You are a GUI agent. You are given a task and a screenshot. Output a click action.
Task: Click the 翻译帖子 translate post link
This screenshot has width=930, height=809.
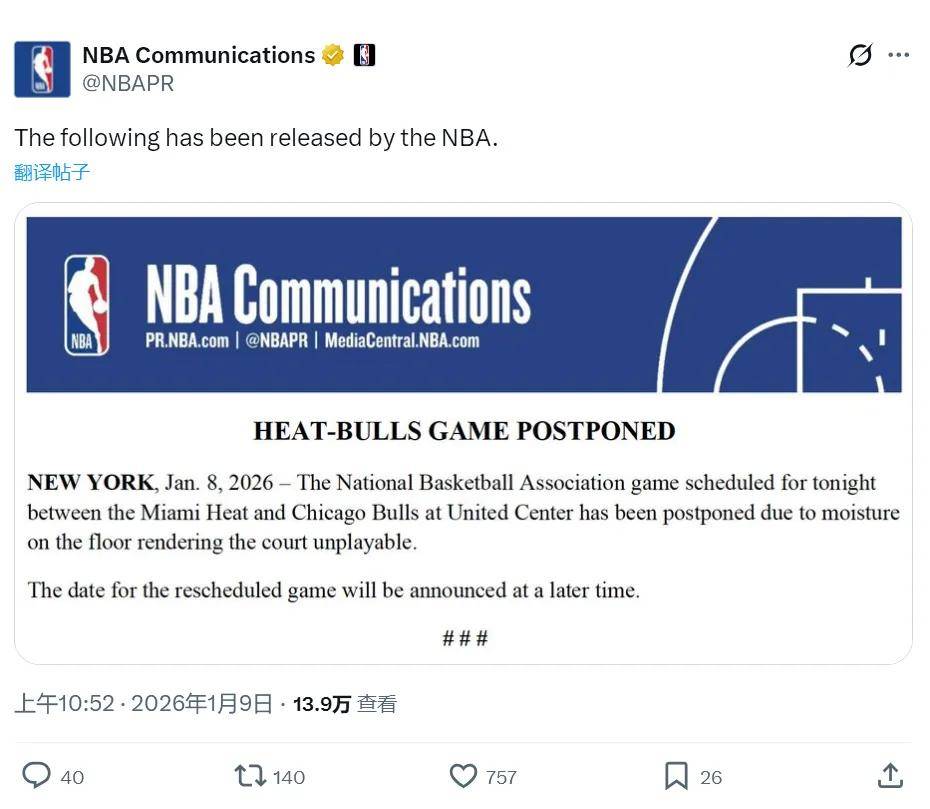click(x=52, y=172)
